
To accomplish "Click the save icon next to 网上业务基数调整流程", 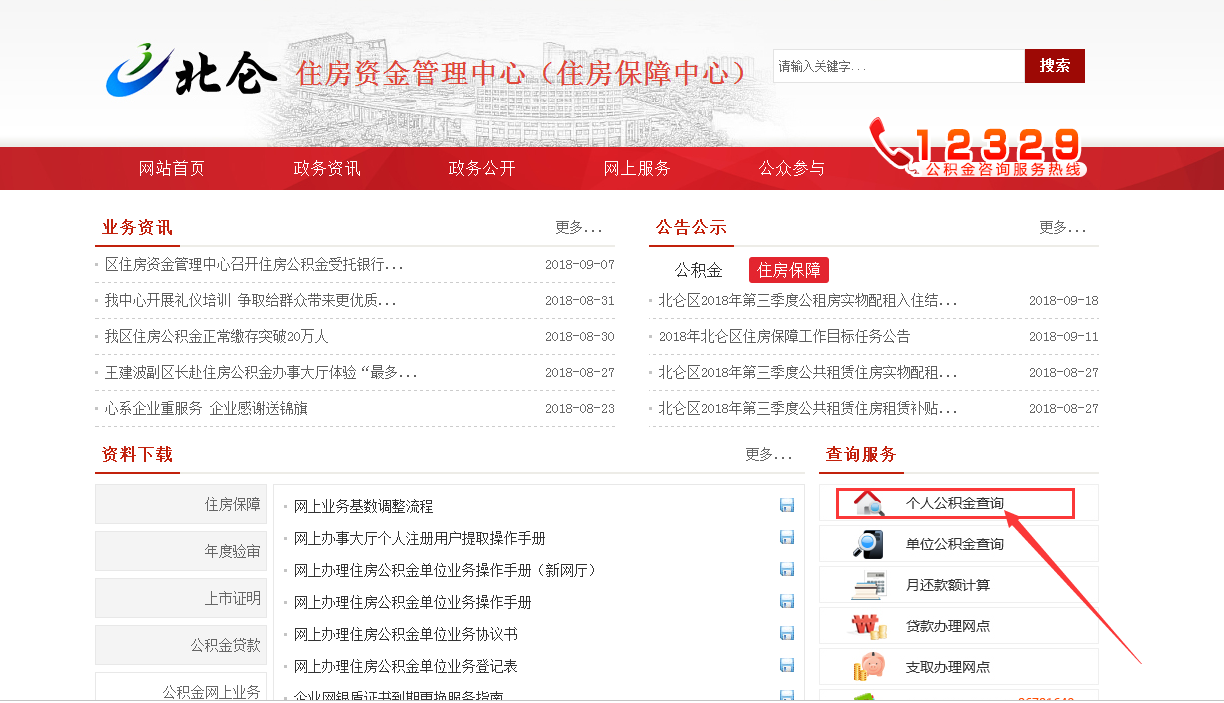I will (787, 506).
